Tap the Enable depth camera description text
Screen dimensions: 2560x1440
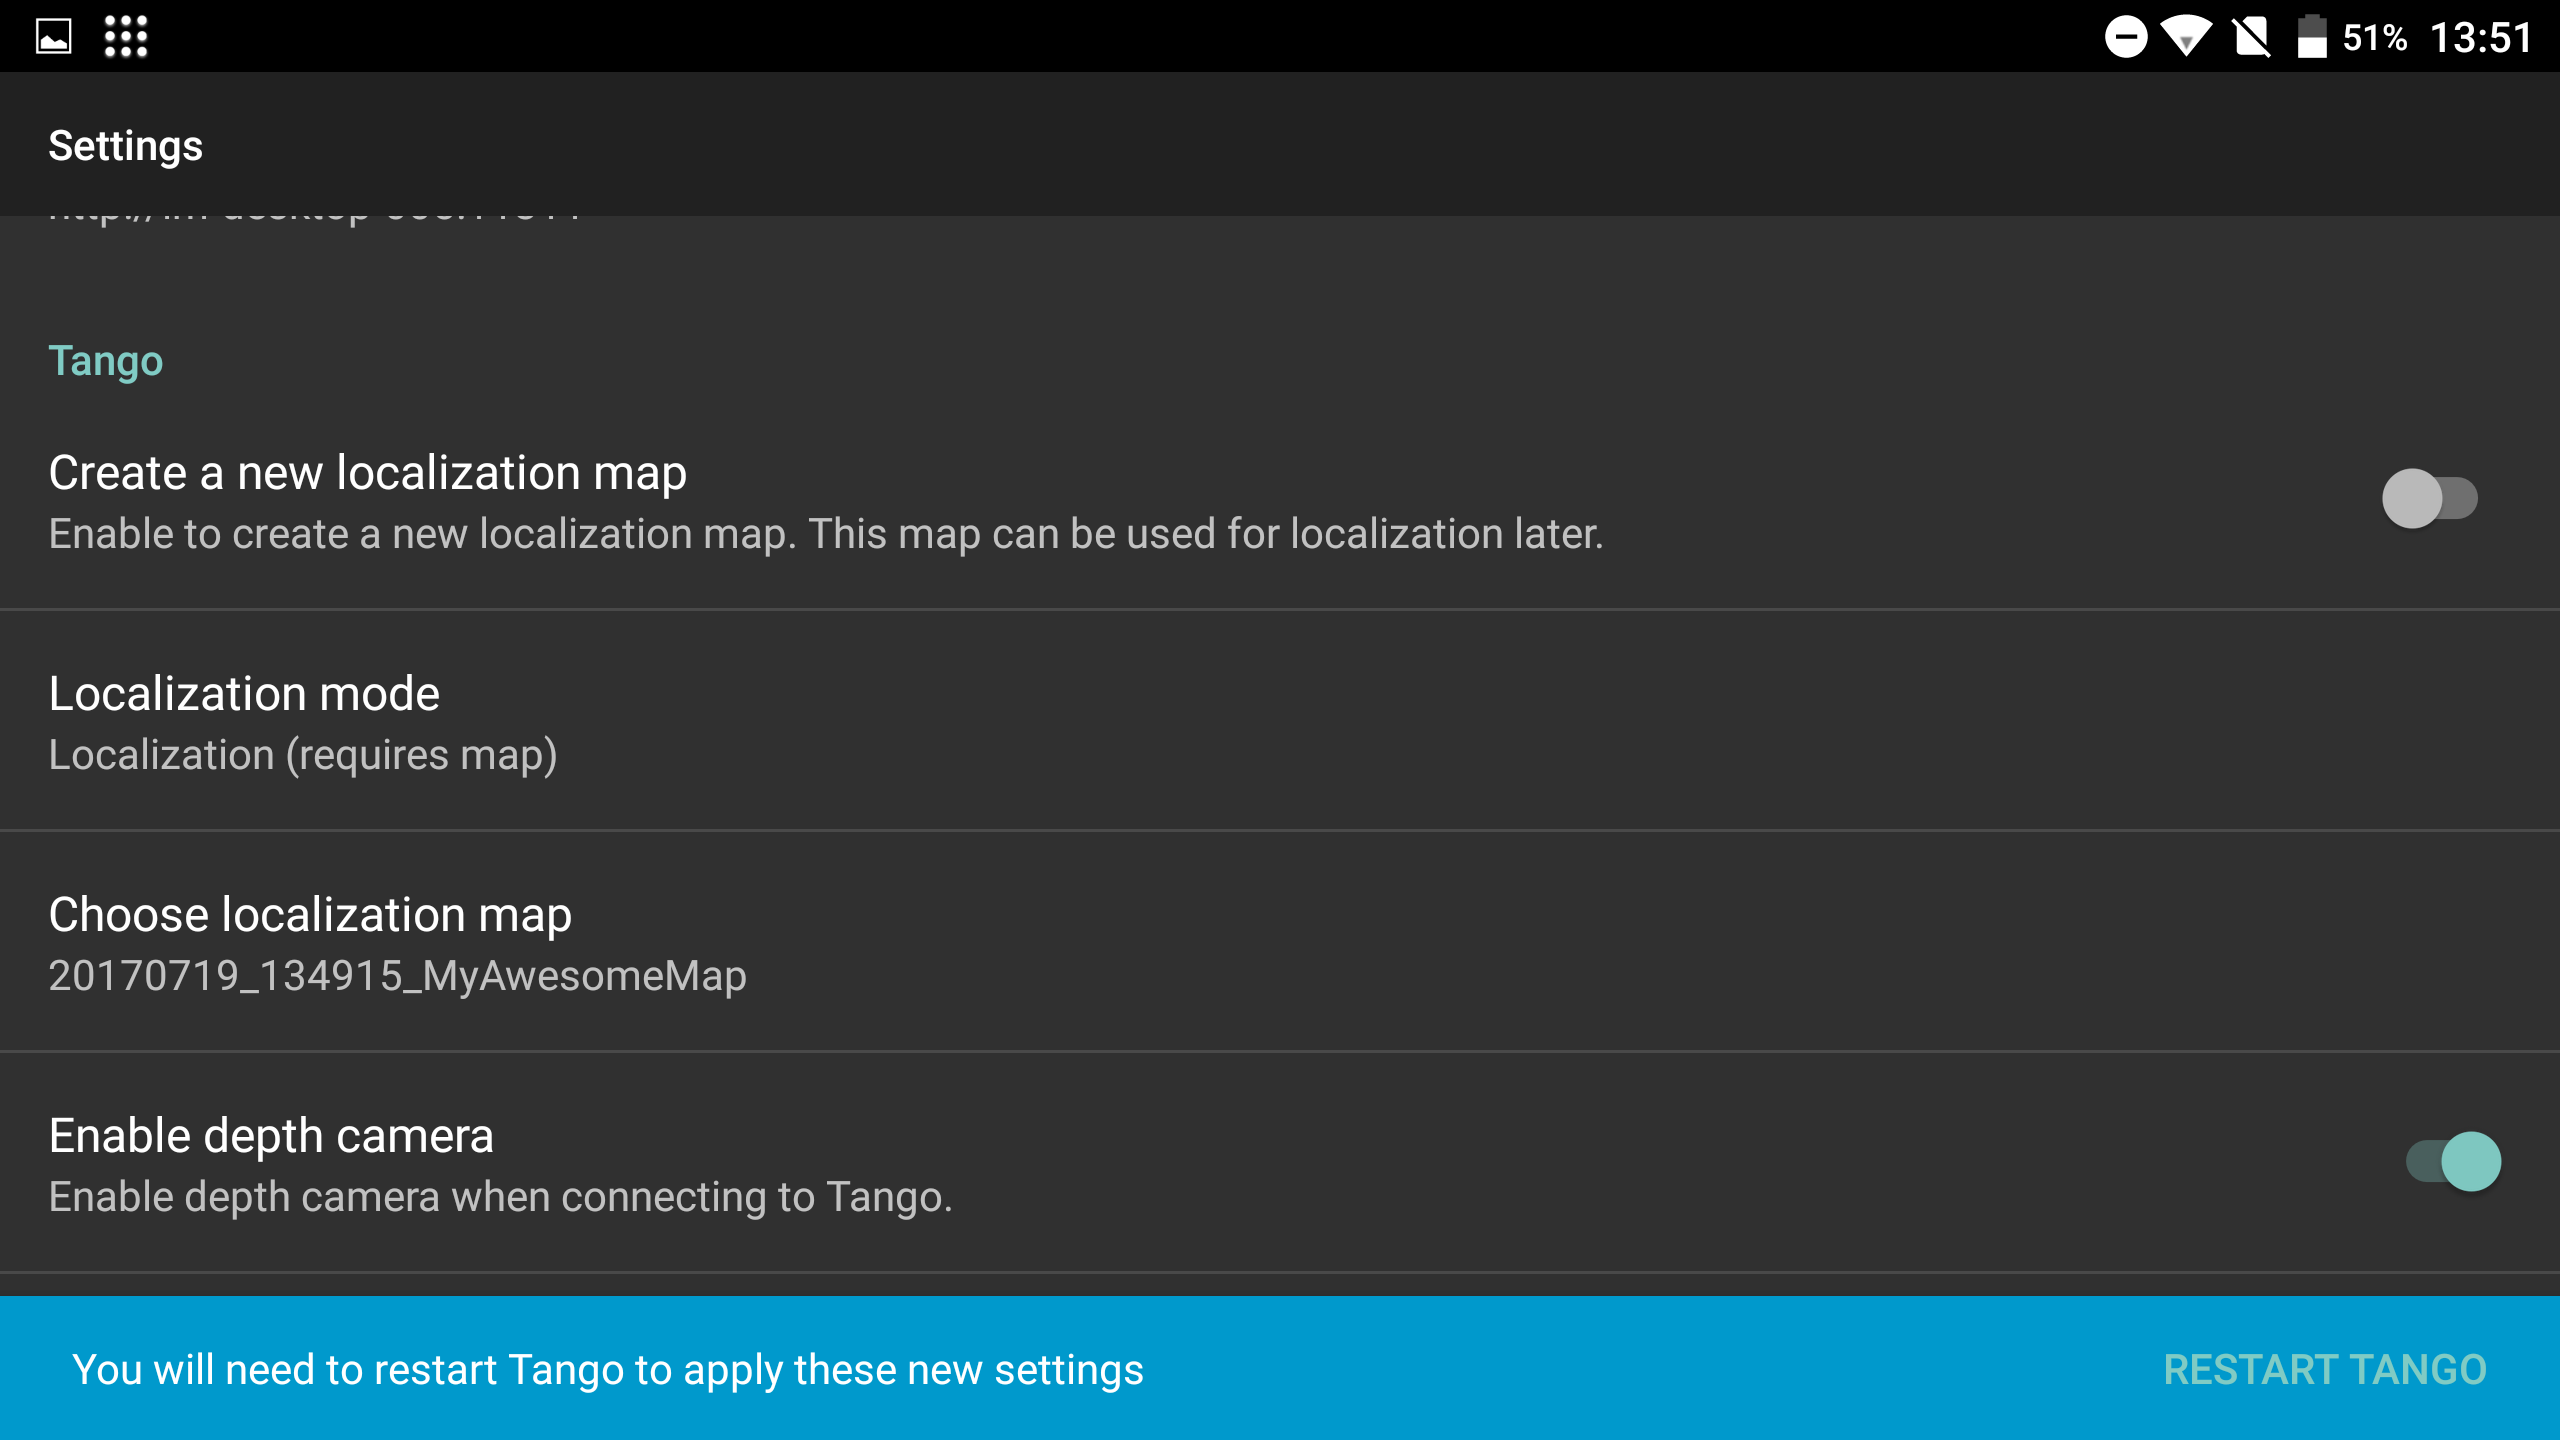coord(500,1197)
